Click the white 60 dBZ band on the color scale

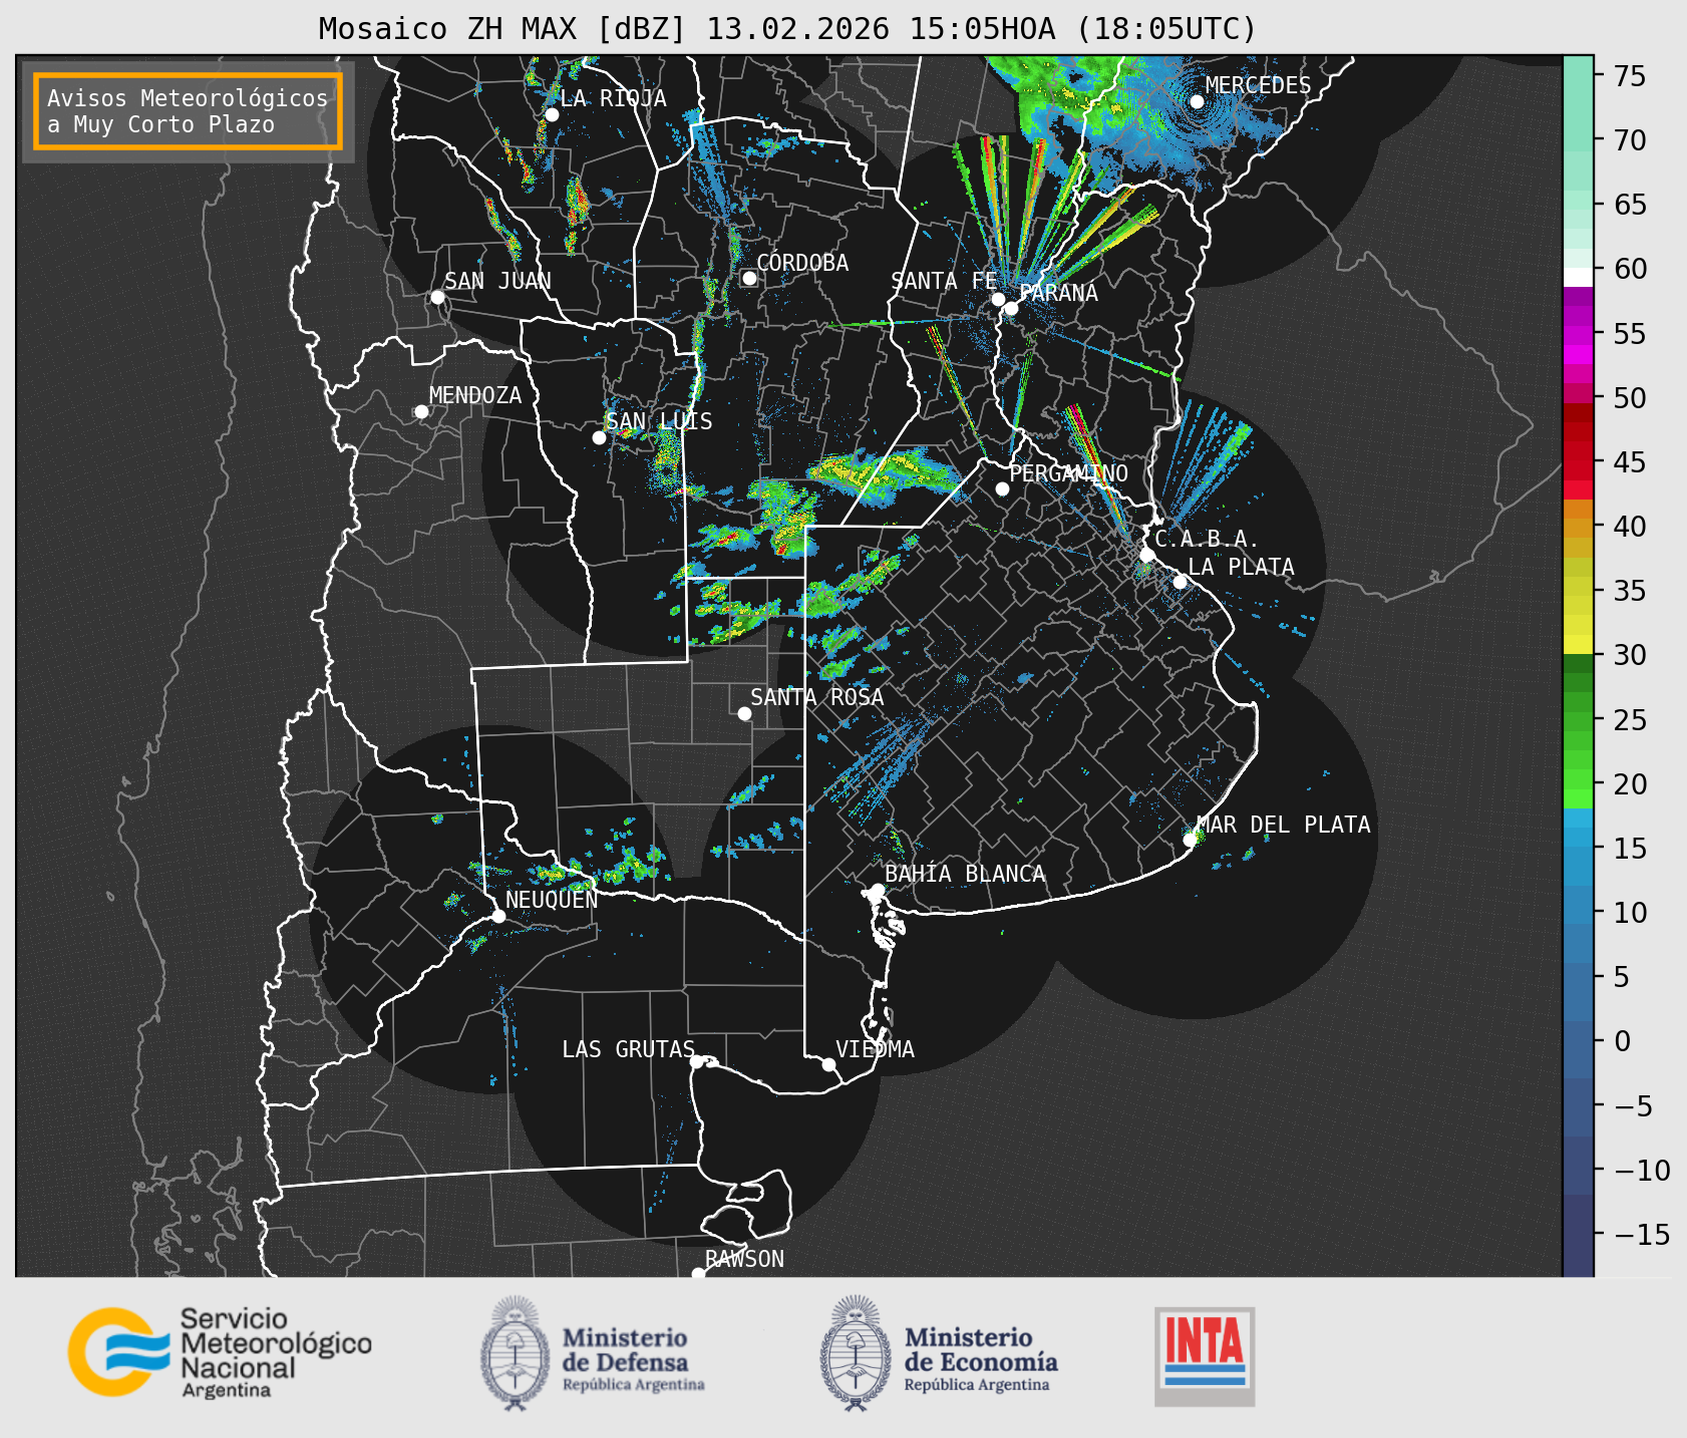tap(1577, 277)
